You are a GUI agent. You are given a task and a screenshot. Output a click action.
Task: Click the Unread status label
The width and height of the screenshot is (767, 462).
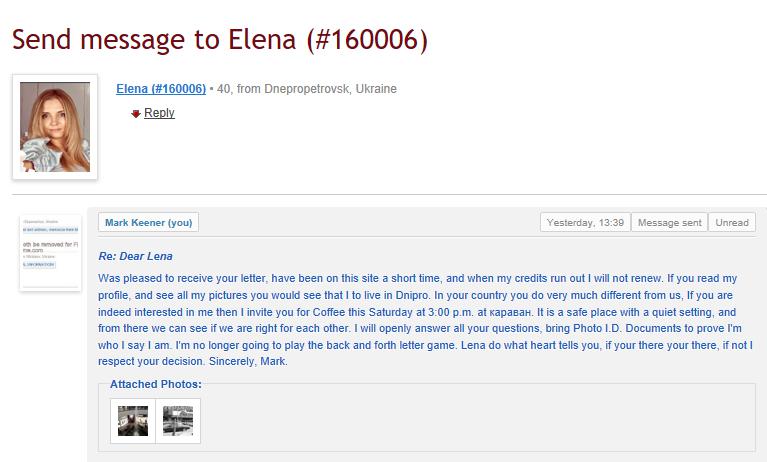(x=732, y=222)
